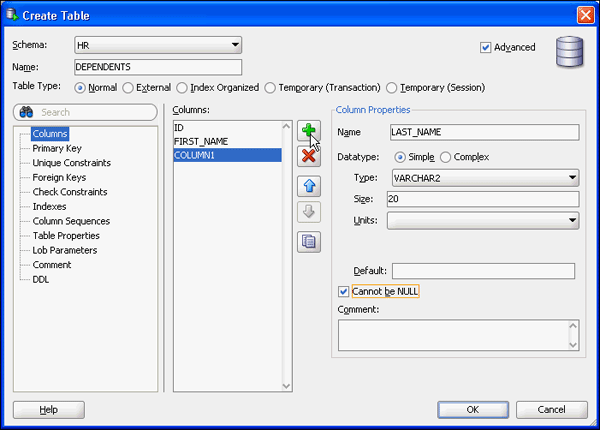The width and height of the screenshot is (600, 430).
Task: Open the Table Properties section
Action: (66, 236)
